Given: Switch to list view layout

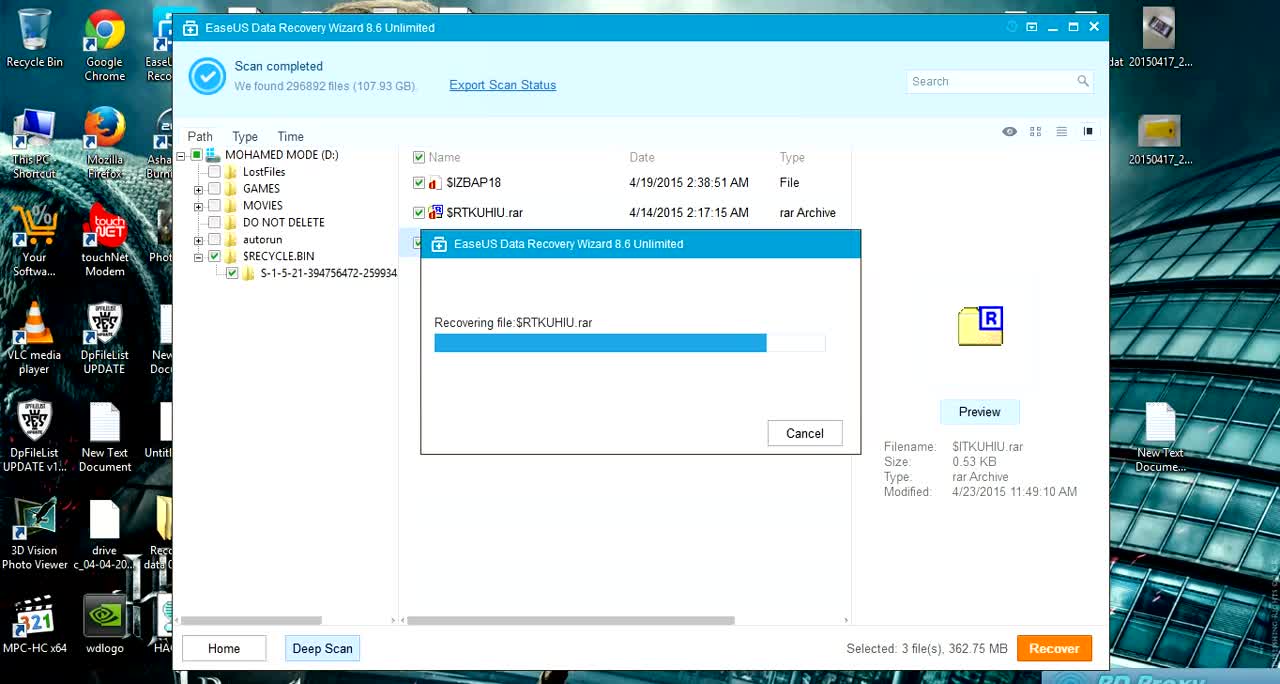Looking at the screenshot, I should 1062,131.
